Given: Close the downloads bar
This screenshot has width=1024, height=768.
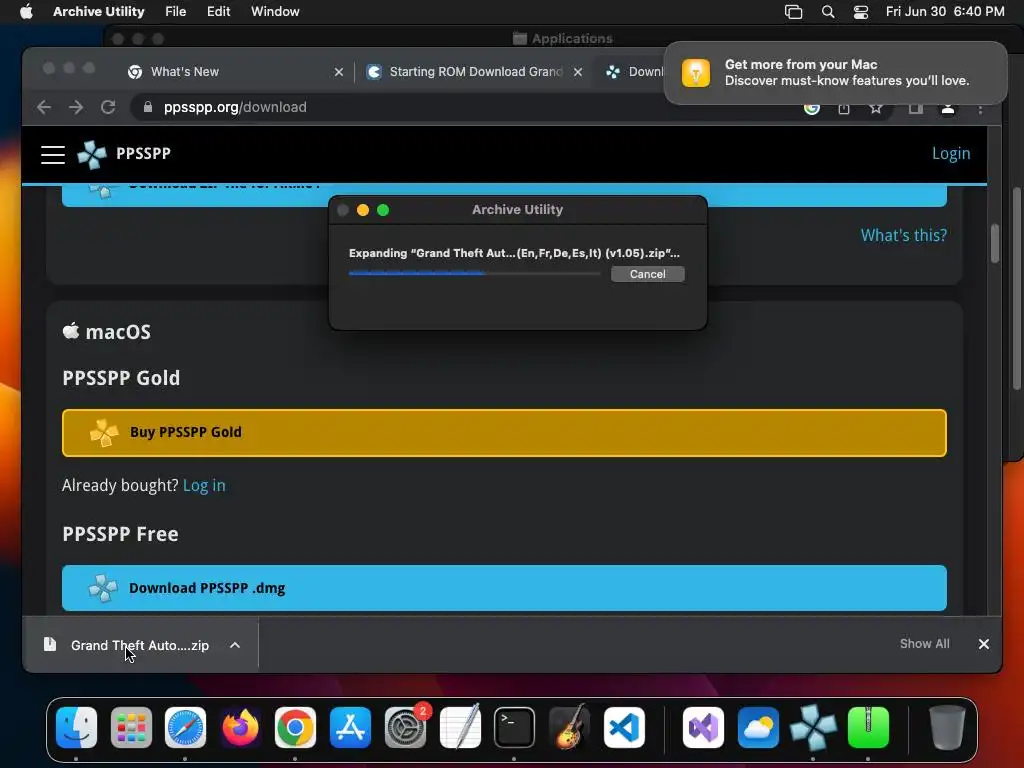Looking at the screenshot, I should (x=984, y=644).
